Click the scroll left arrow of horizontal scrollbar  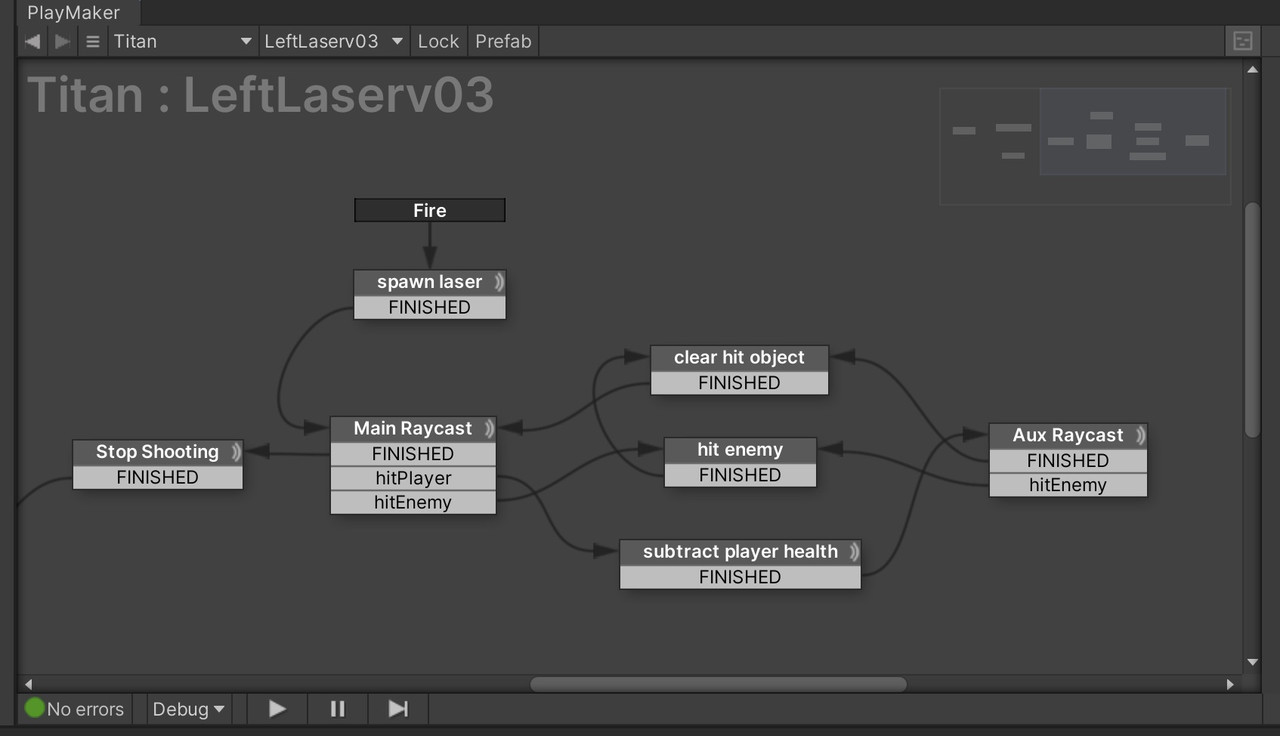pos(28,685)
